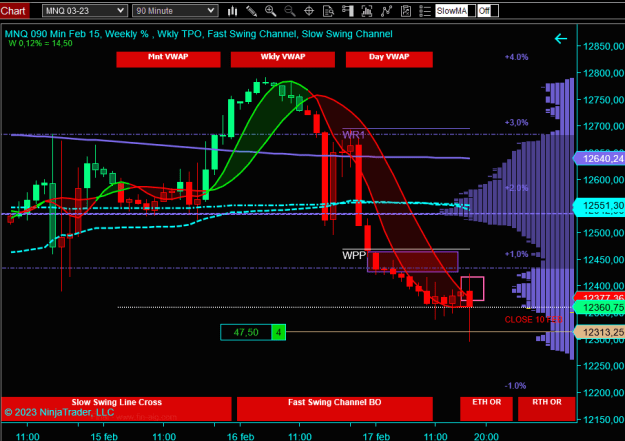Open the indicators line-graph icon
This screenshot has width=625, height=441.
(386, 11)
